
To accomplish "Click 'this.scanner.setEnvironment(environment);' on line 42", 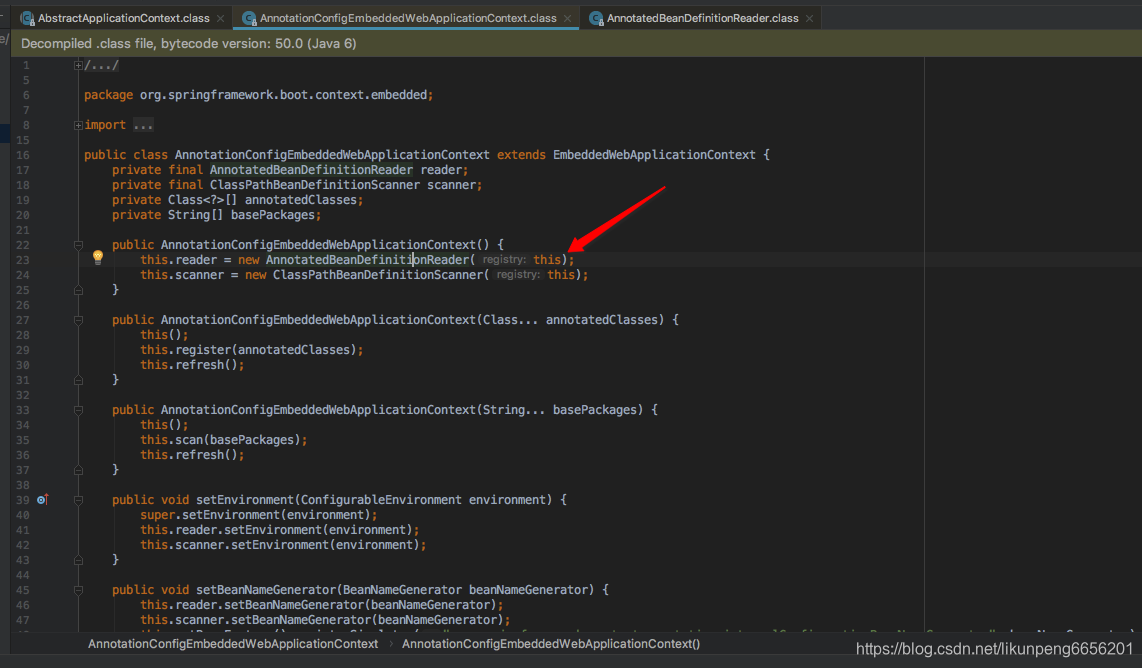I will (283, 545).
